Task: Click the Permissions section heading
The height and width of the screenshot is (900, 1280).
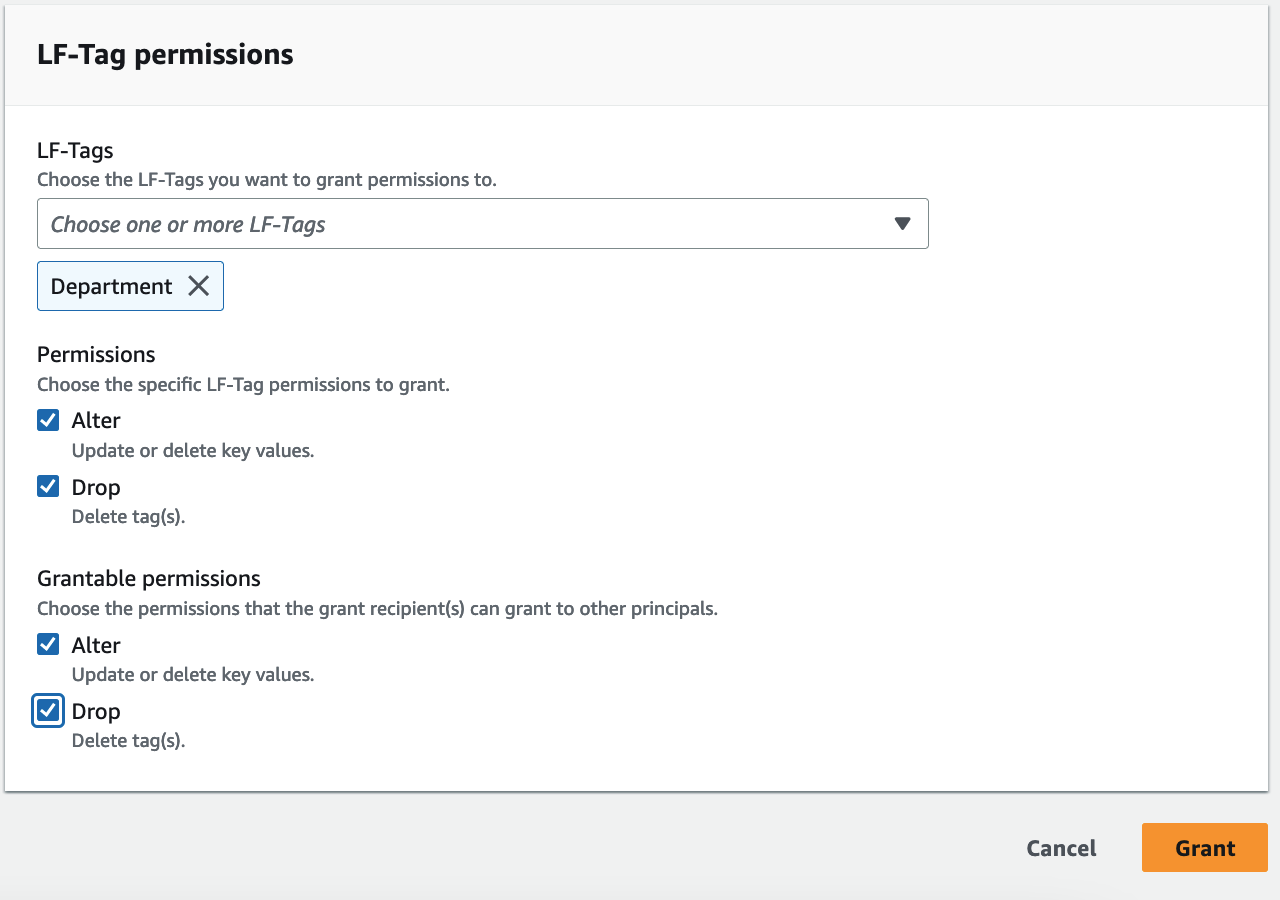Action: (96, 354)
